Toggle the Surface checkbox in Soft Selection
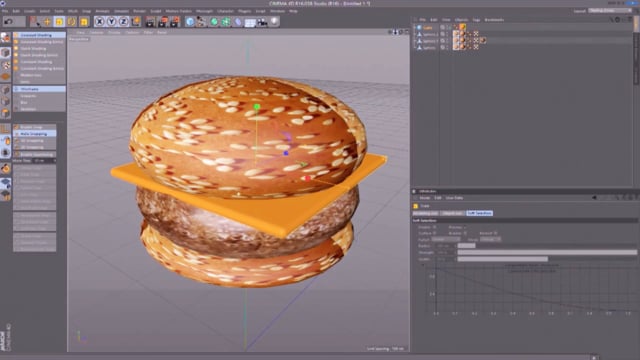640x360 pixels. (x=434, y=233)
